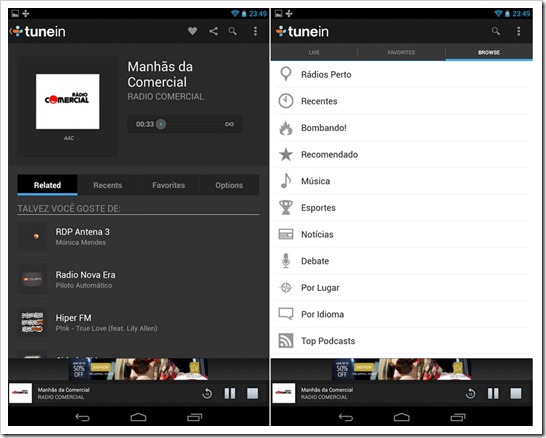This screenshot has width=546, height=438.
Task: Switch to the Options tab
Action: pos(229,185)
